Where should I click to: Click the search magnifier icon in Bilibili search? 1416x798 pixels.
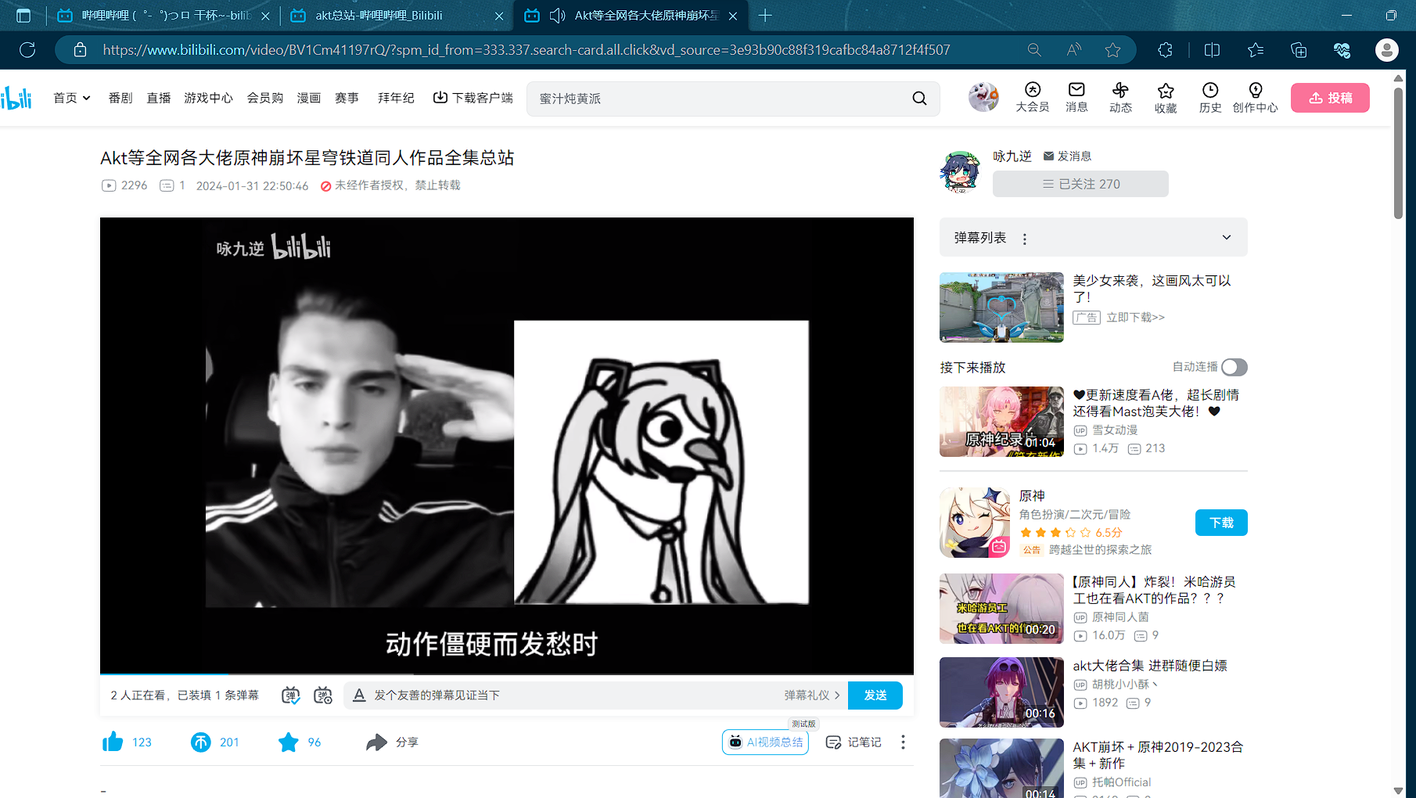pyautogui.click(x=919, y=98)
